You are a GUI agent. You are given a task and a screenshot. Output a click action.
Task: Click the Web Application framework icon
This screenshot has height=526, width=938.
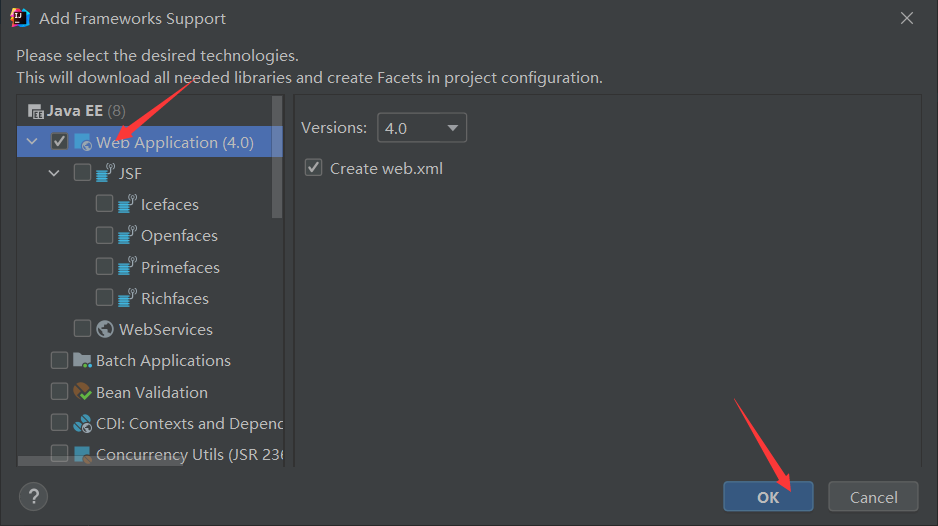[83, 143]
